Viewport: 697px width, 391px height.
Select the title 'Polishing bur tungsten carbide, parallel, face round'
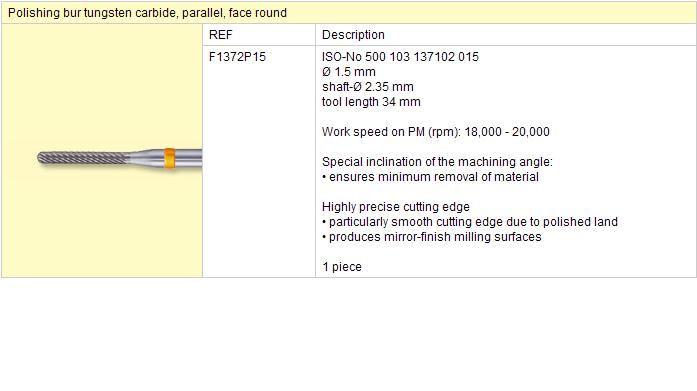[147, 13]
